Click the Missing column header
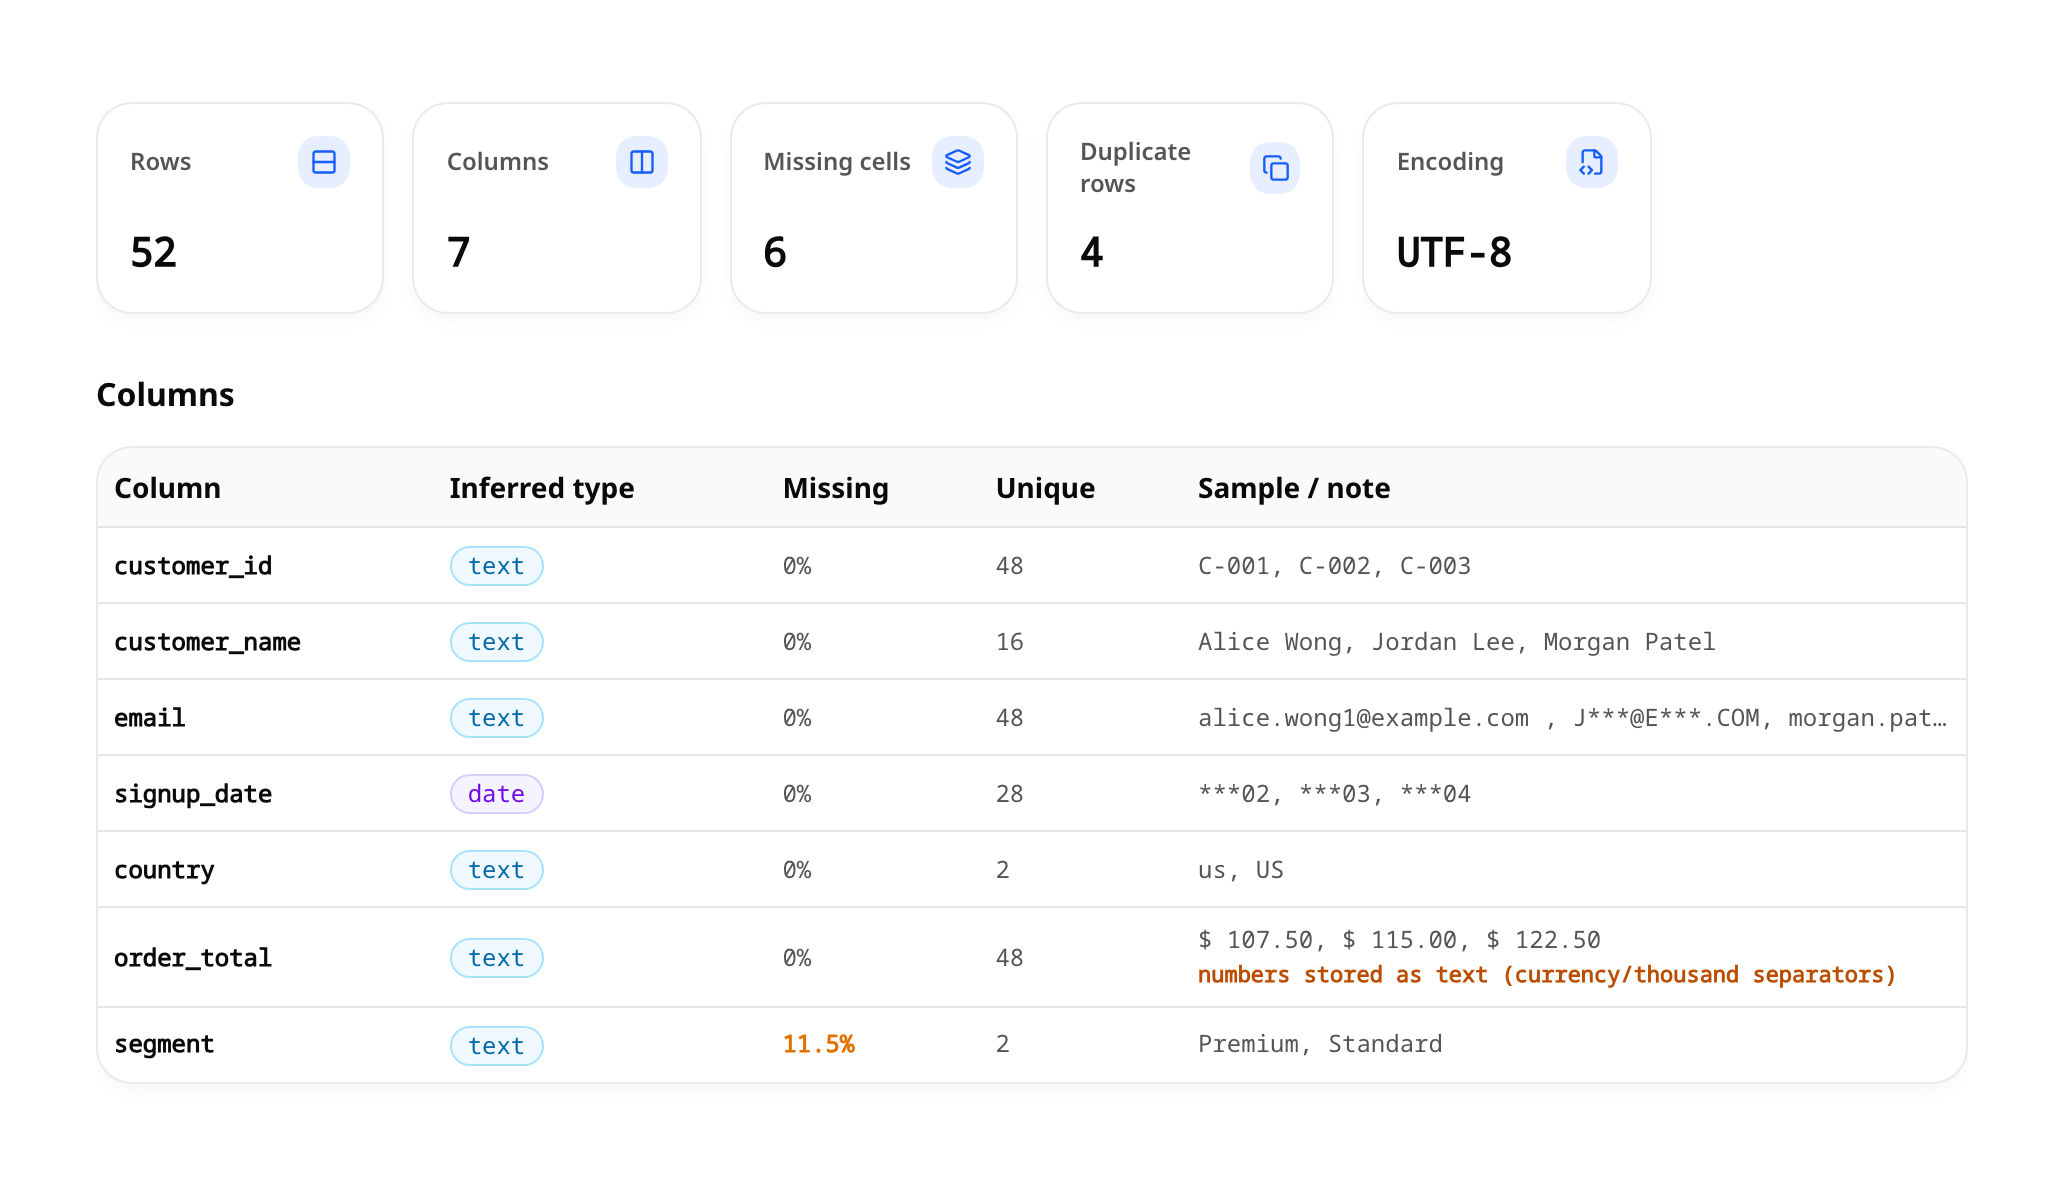 coord(835,488)
